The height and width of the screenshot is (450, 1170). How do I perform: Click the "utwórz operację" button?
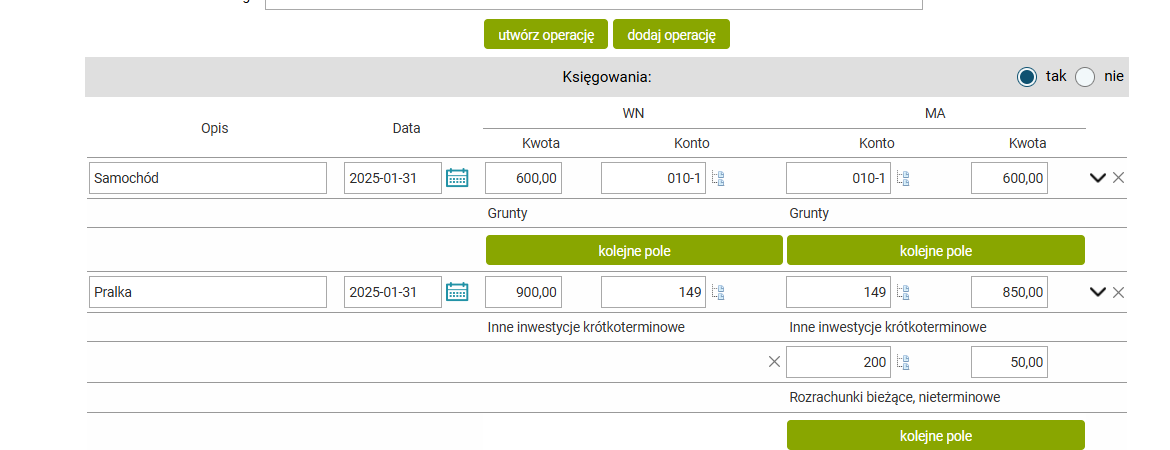546,35
